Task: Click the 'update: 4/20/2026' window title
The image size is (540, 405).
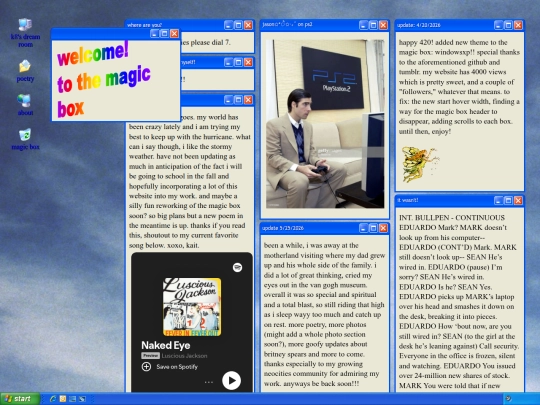Action: [x=418, y=25]
